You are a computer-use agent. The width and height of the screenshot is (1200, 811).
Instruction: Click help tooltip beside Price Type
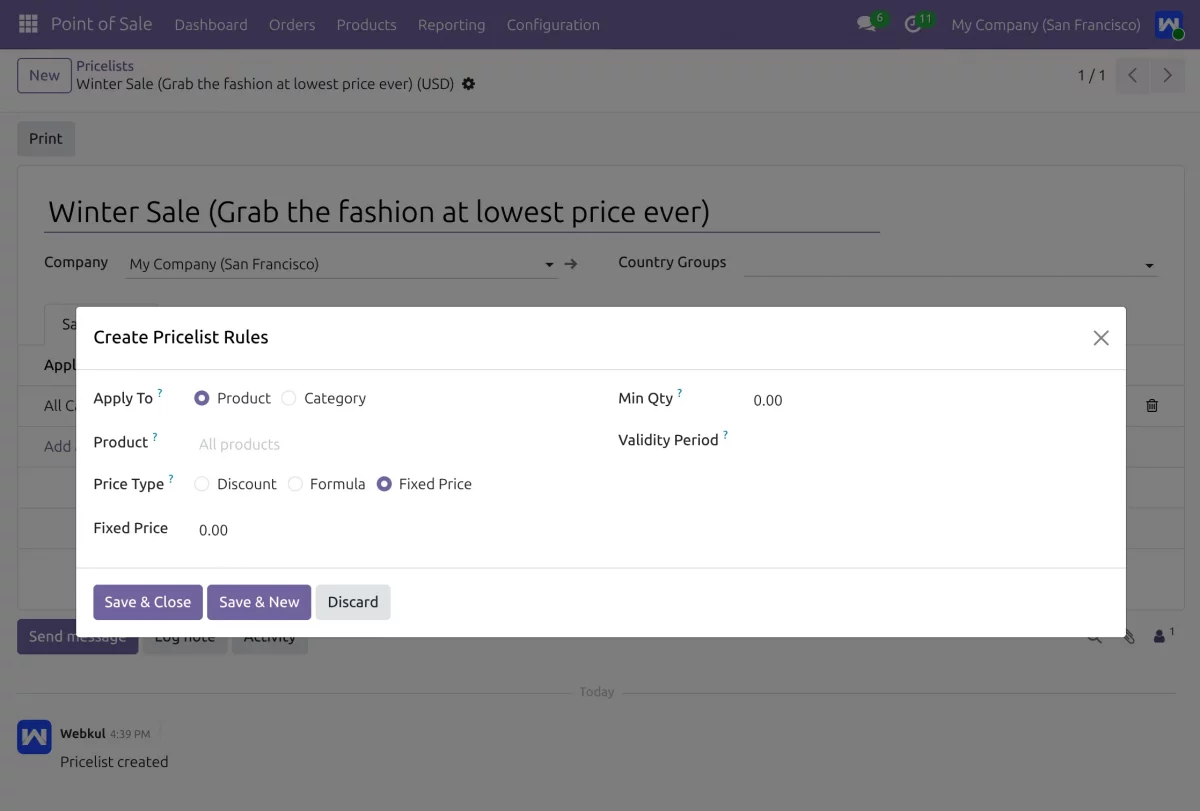(x=171, y=479)
